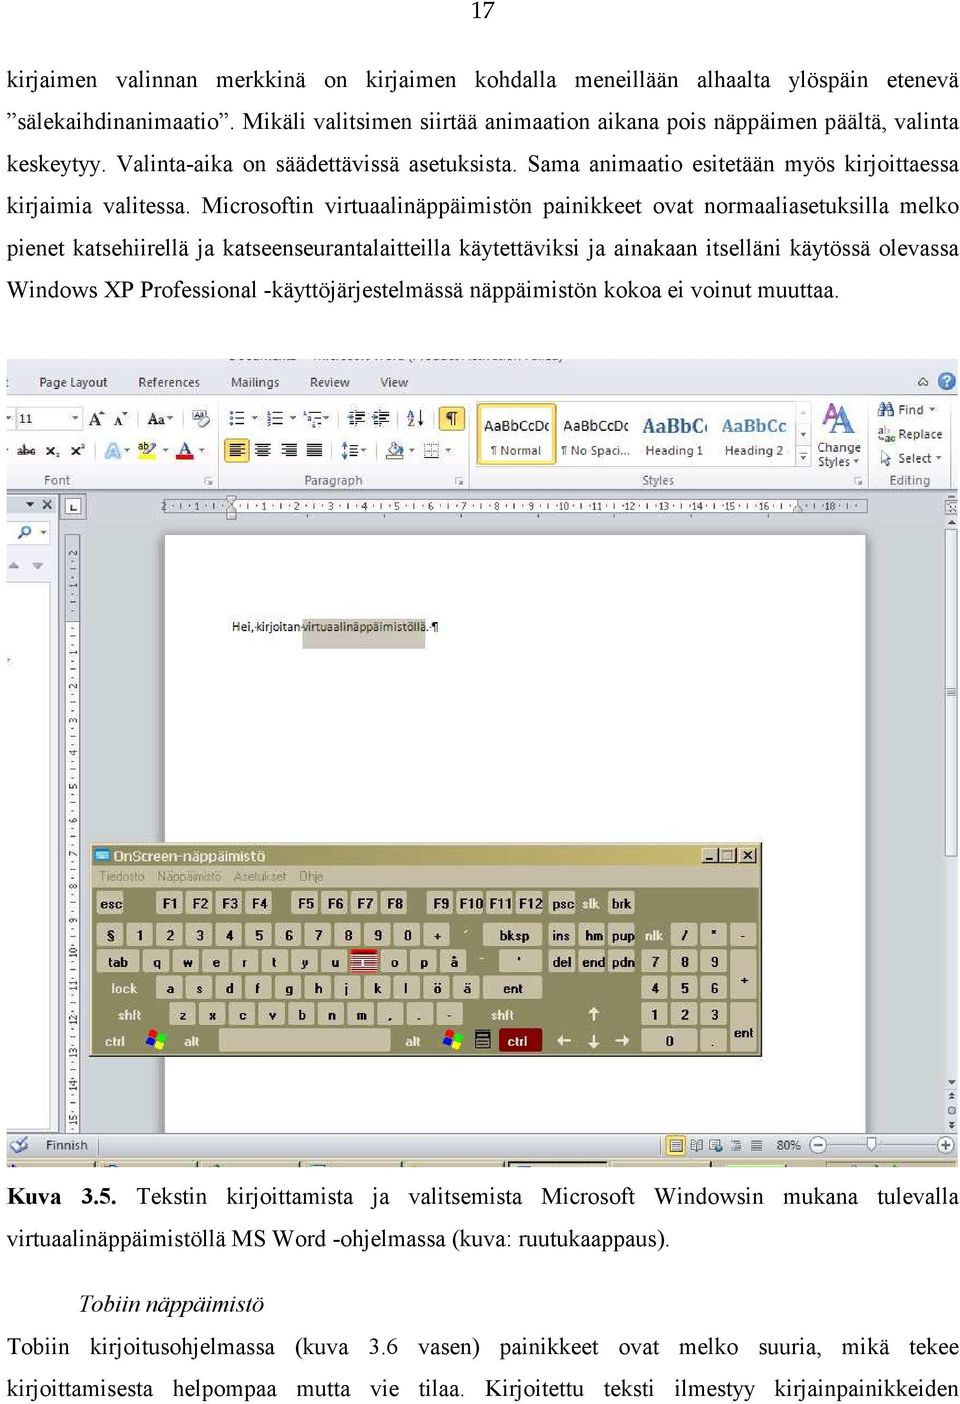Open the View tab
This screenshot has height=1404, width=960.
[394, 382]
